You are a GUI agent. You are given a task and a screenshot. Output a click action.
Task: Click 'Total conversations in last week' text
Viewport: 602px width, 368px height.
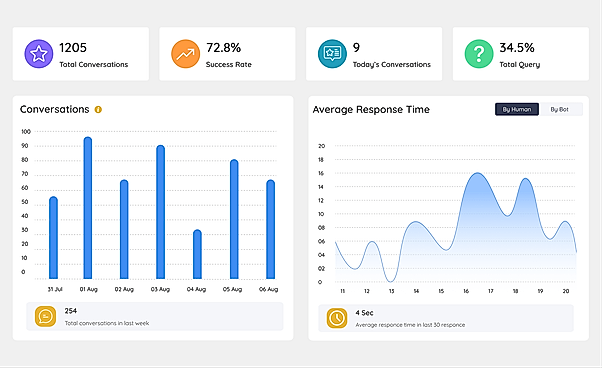coord(107,323)
